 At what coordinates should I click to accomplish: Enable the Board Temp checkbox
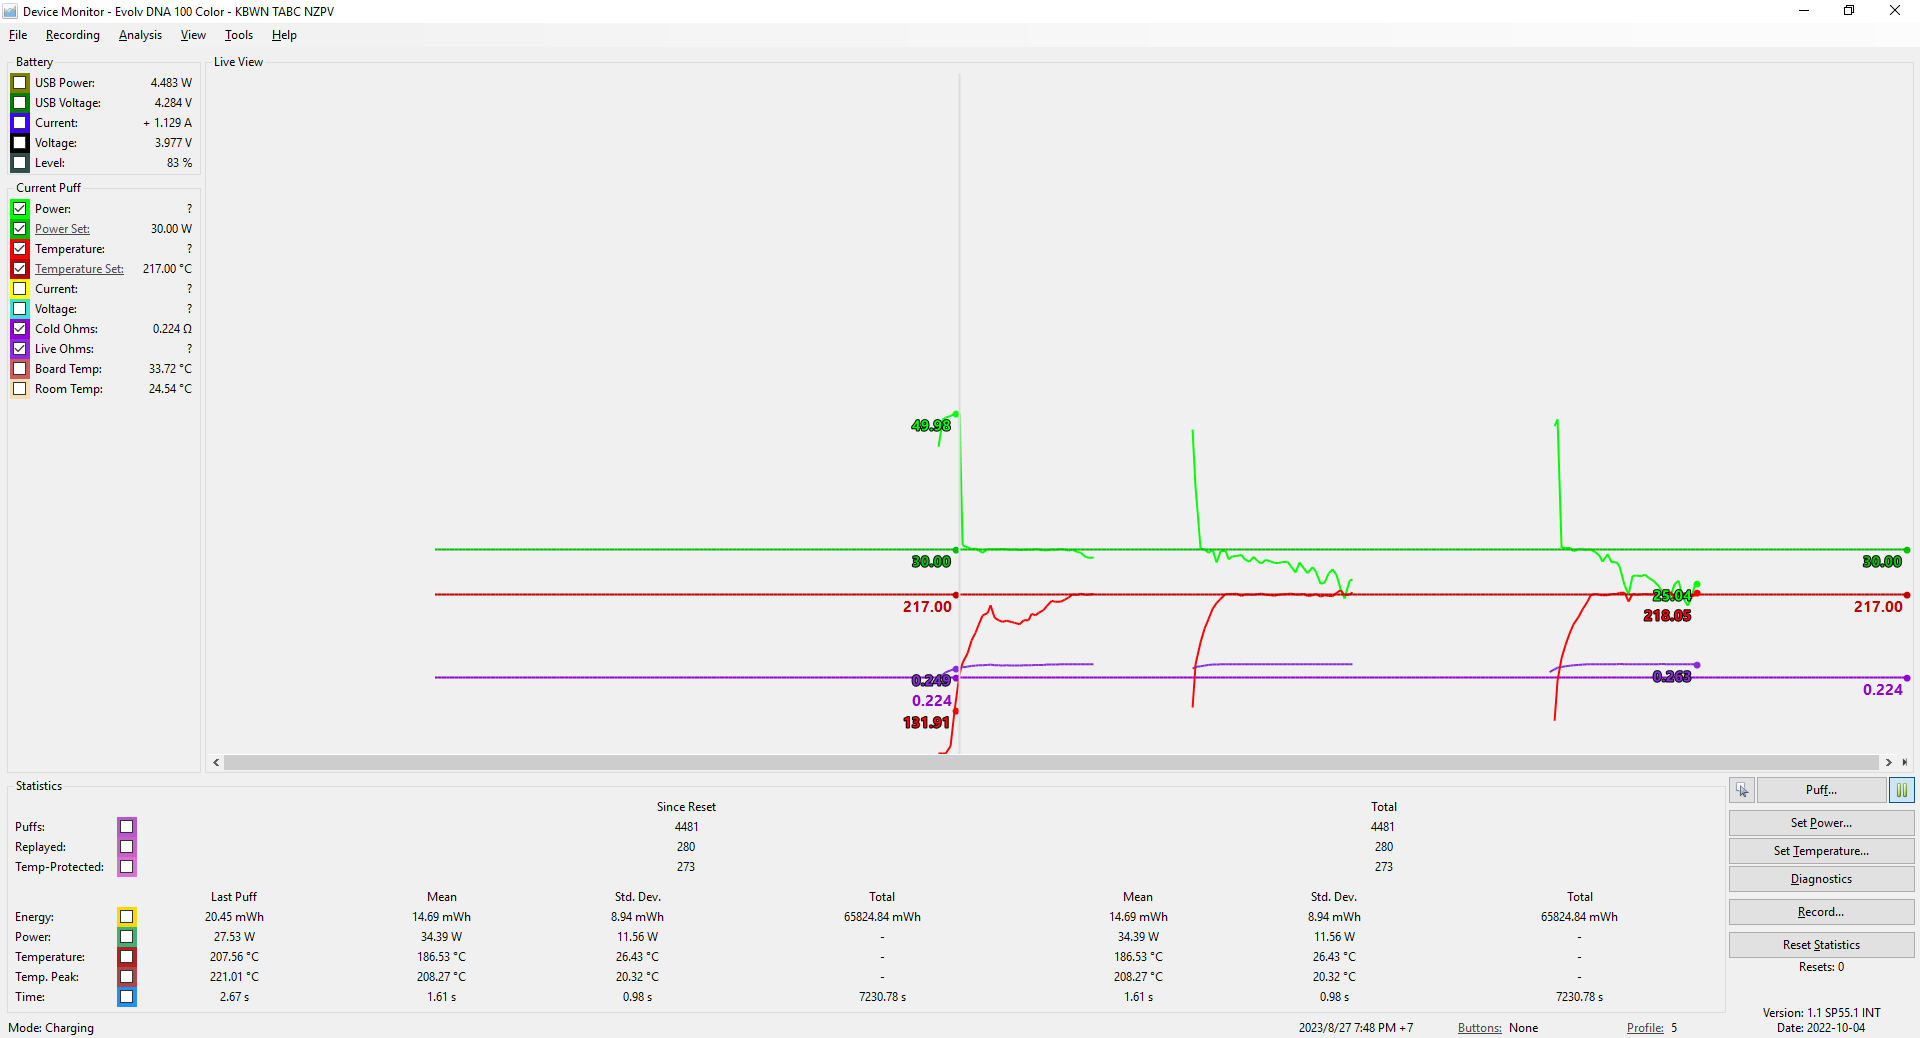(x=20, y=369)
